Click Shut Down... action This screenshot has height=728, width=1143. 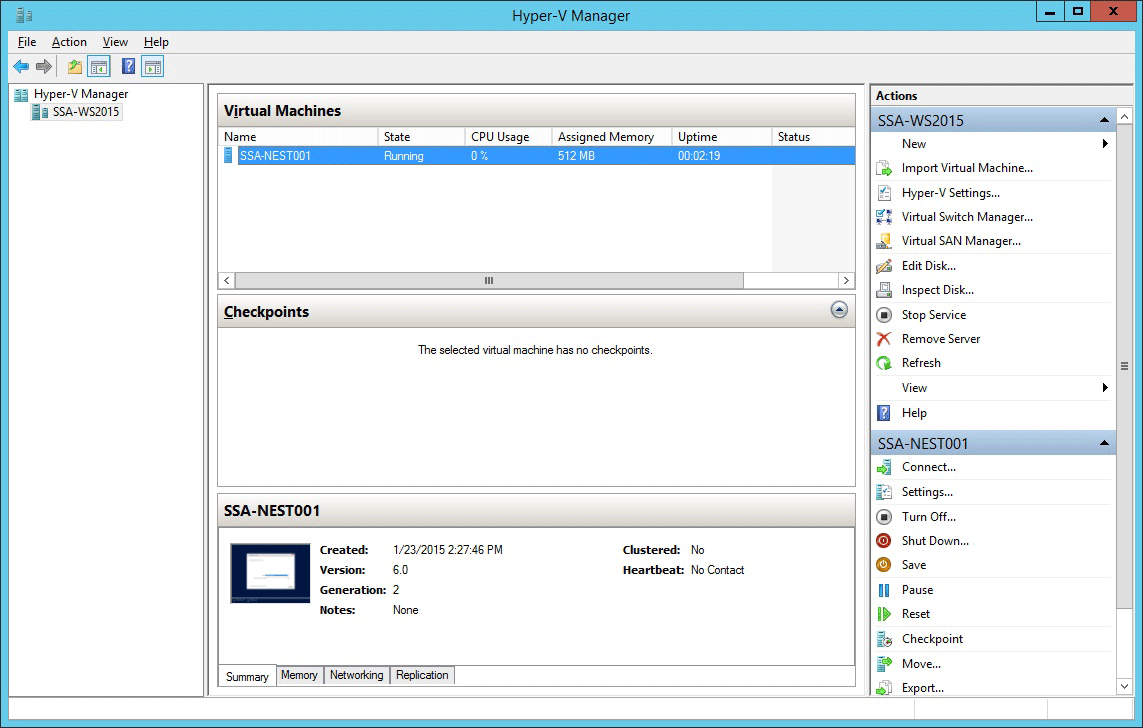coord(935,541)
